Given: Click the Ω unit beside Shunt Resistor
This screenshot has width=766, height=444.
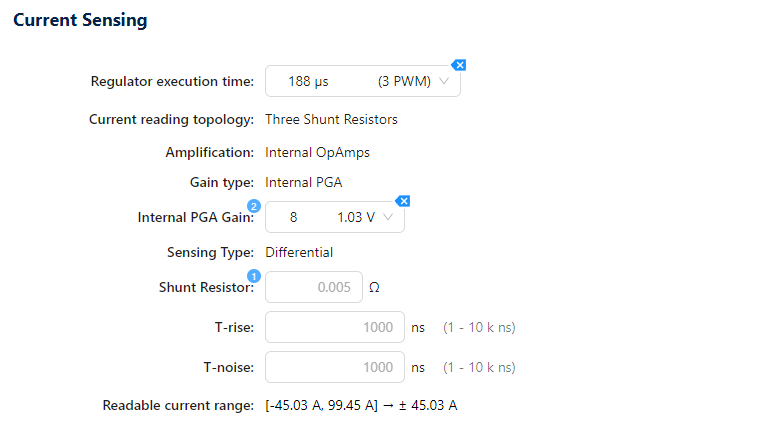Looking at the screenshot, I should point(375,288).
